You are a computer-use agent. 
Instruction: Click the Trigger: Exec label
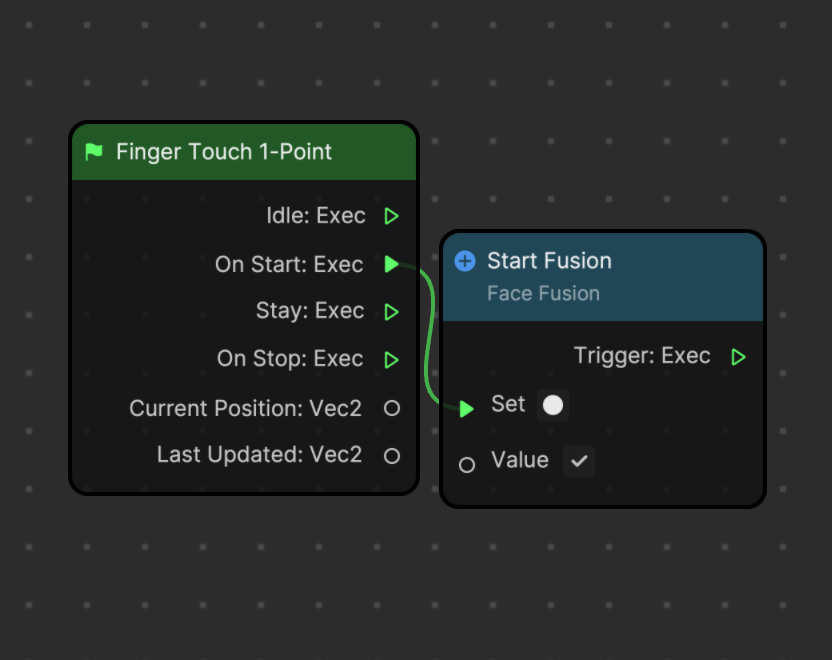coord(642,355)
